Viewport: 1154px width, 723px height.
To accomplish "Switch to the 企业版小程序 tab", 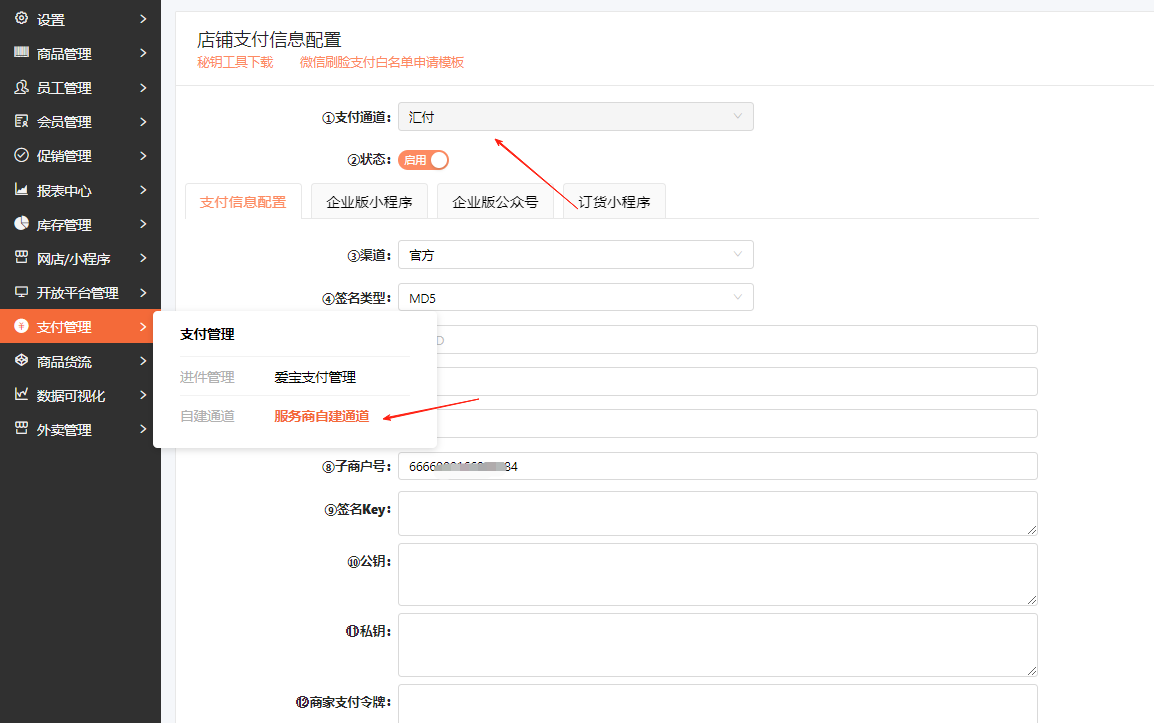I will [369, 202].
